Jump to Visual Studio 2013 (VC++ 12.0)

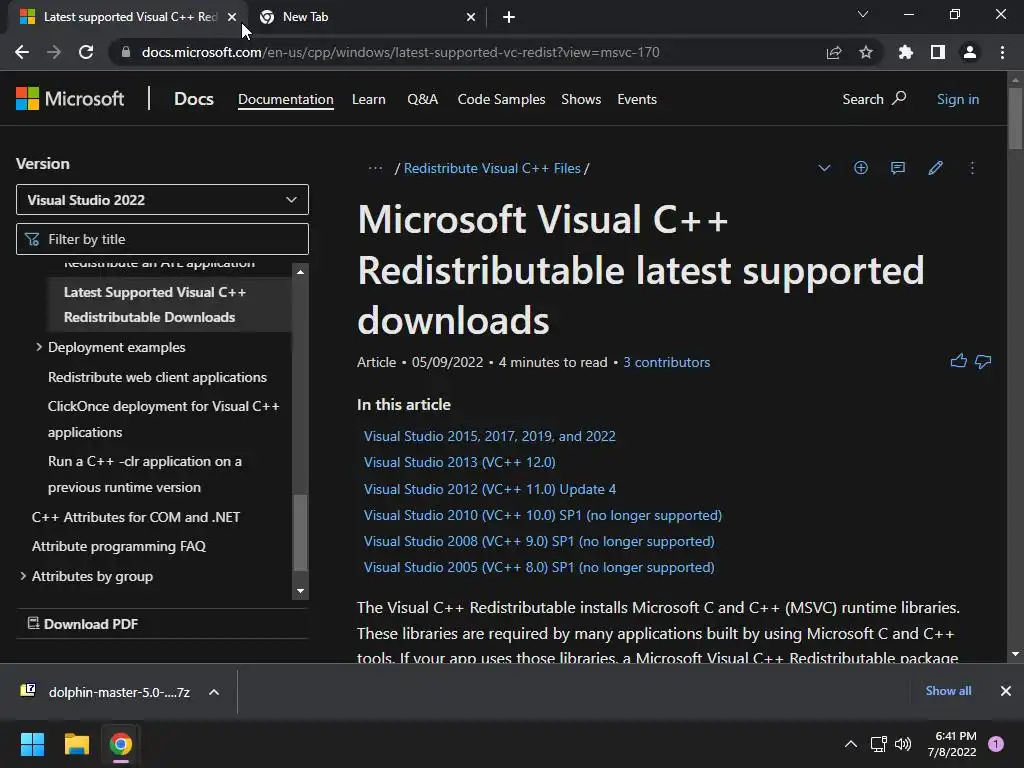[459, 462]
